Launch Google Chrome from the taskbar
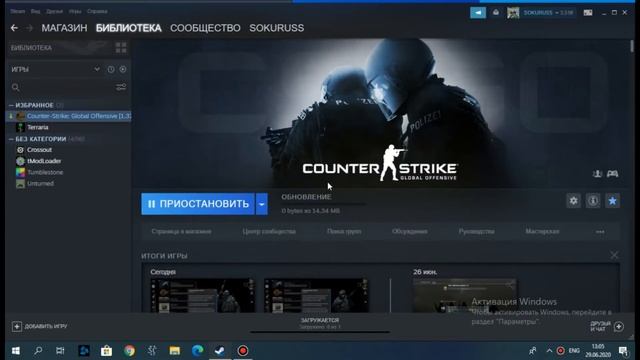The height and width of the screenshot is (360, 640). [129, 351]
